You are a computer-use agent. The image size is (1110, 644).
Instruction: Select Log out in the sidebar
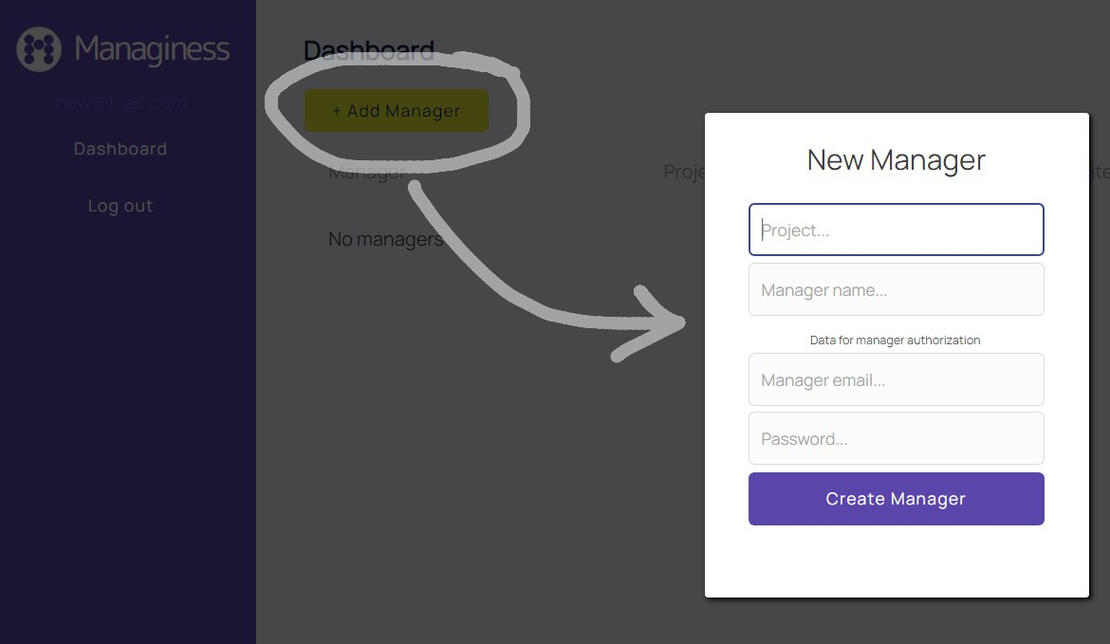click(120, 206)
